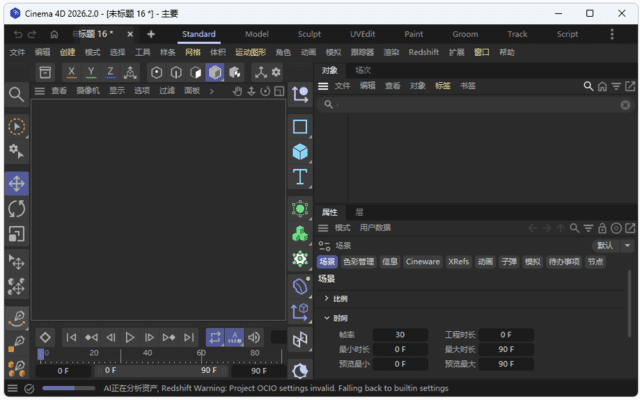Switch to the 层 tab
The width and height of the screenshot is (640, 400).
pyautogui.click(x=359, y=212)
